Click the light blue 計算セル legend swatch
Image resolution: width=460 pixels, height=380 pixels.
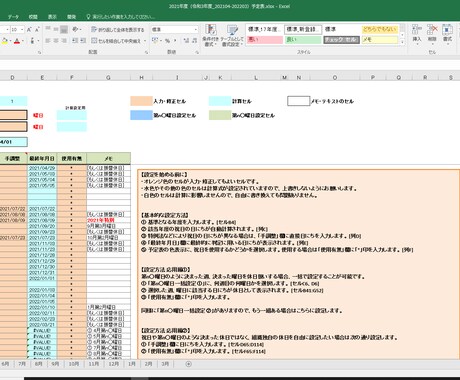pyautogui.click(x=220, y=101)
